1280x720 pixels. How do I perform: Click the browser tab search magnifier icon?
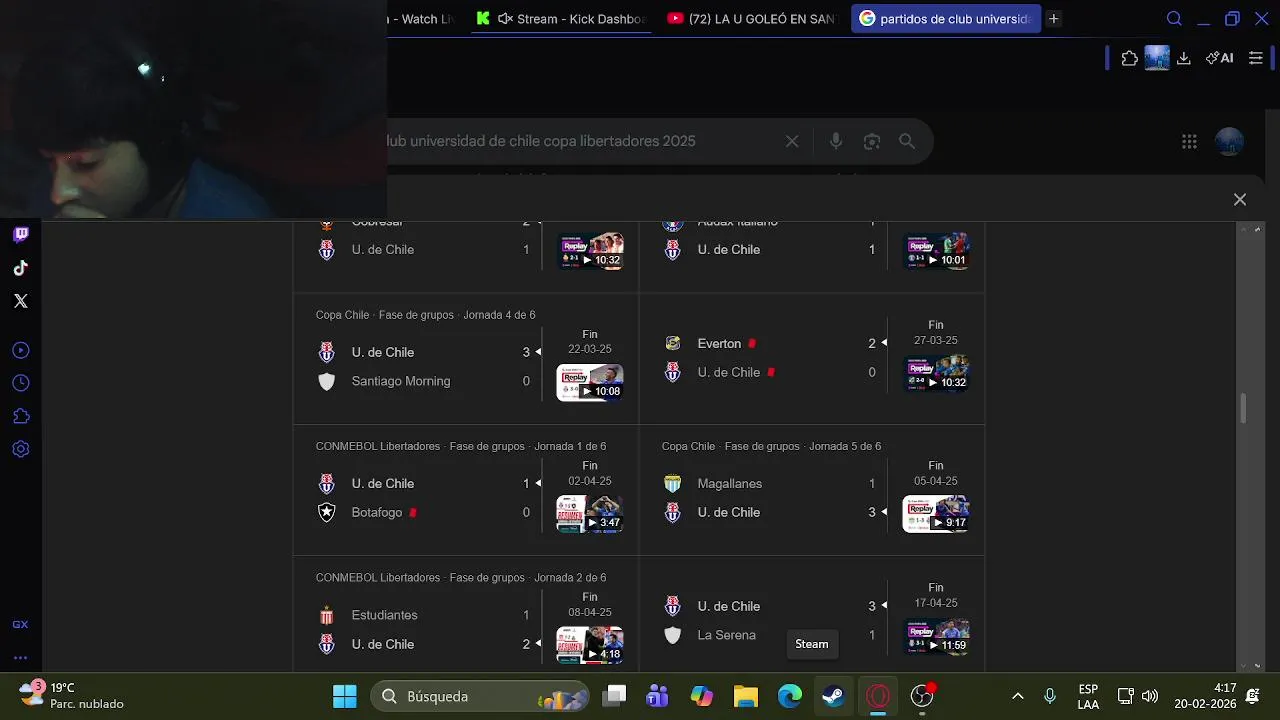(1175, 18)
